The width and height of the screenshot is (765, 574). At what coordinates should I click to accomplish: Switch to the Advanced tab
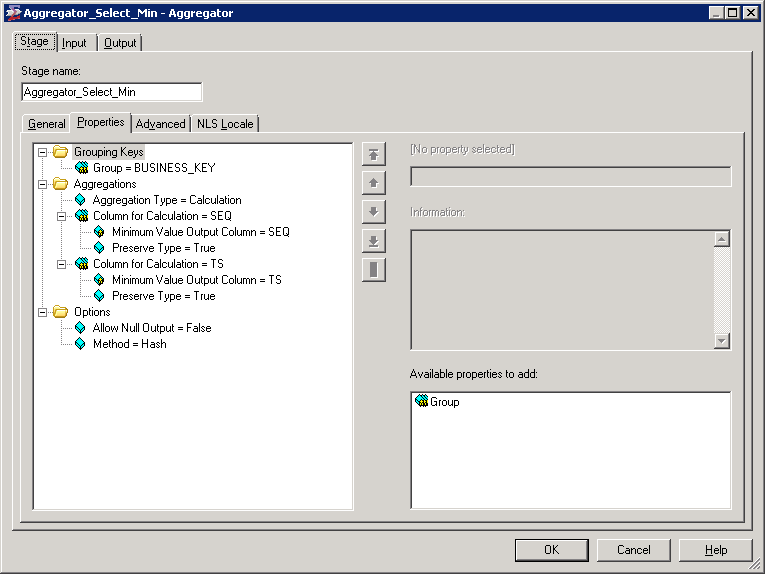pos(161,124)
